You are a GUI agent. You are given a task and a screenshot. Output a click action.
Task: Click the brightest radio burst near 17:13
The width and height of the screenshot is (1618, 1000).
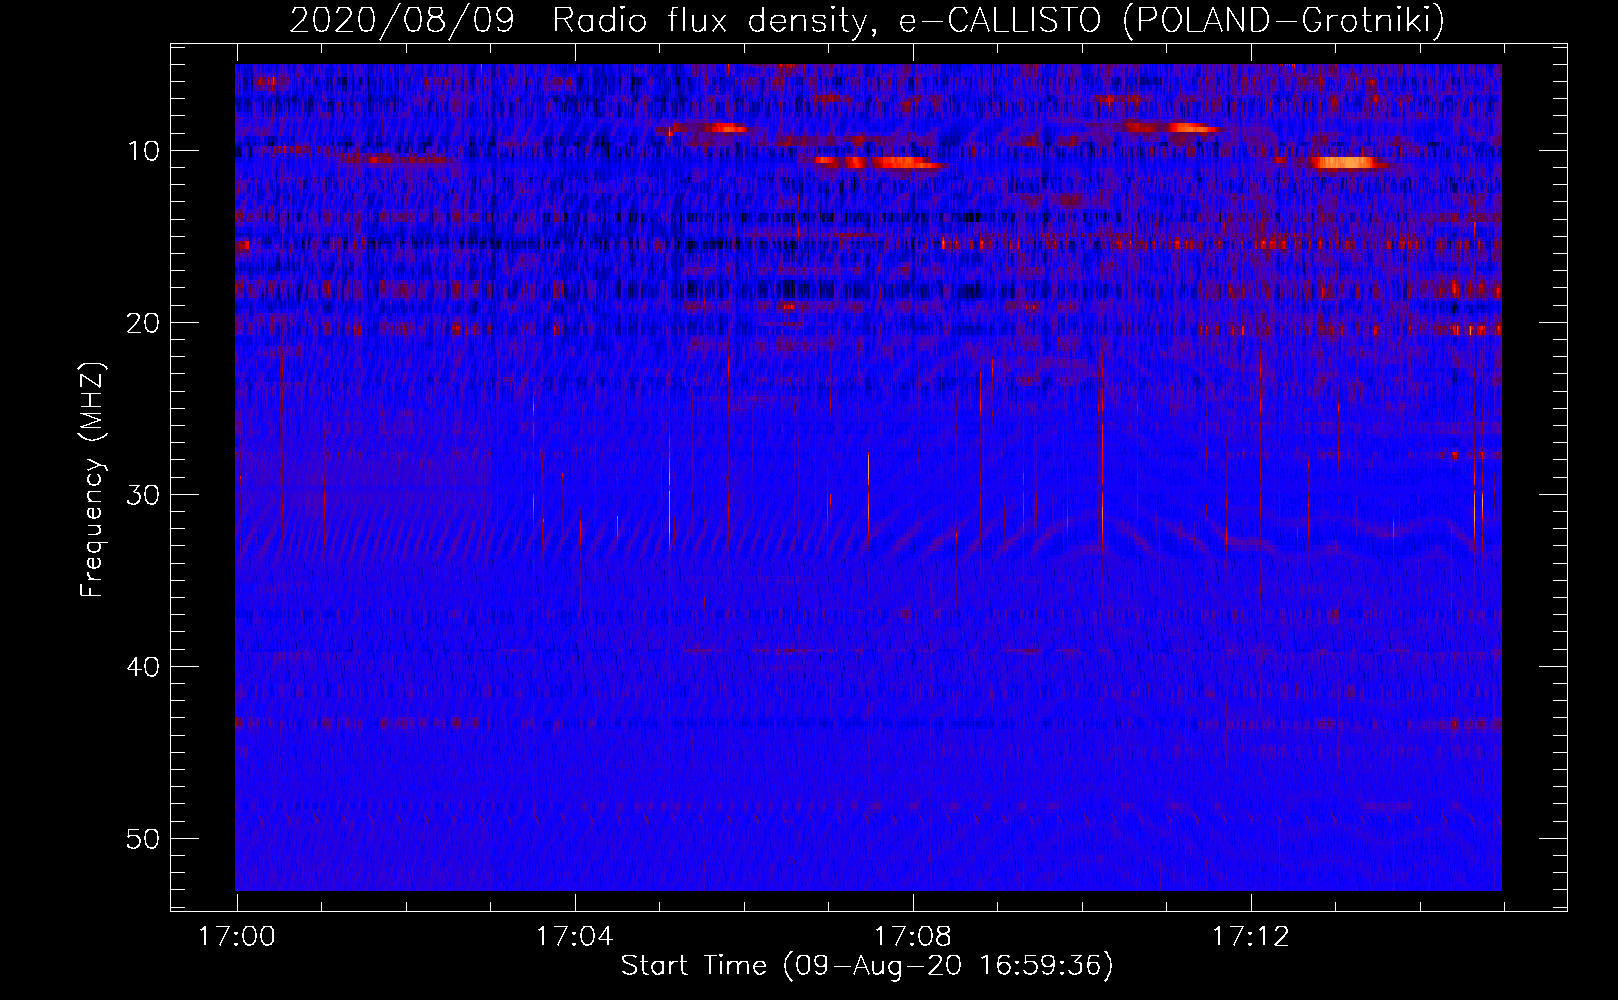click(1345, 162)
